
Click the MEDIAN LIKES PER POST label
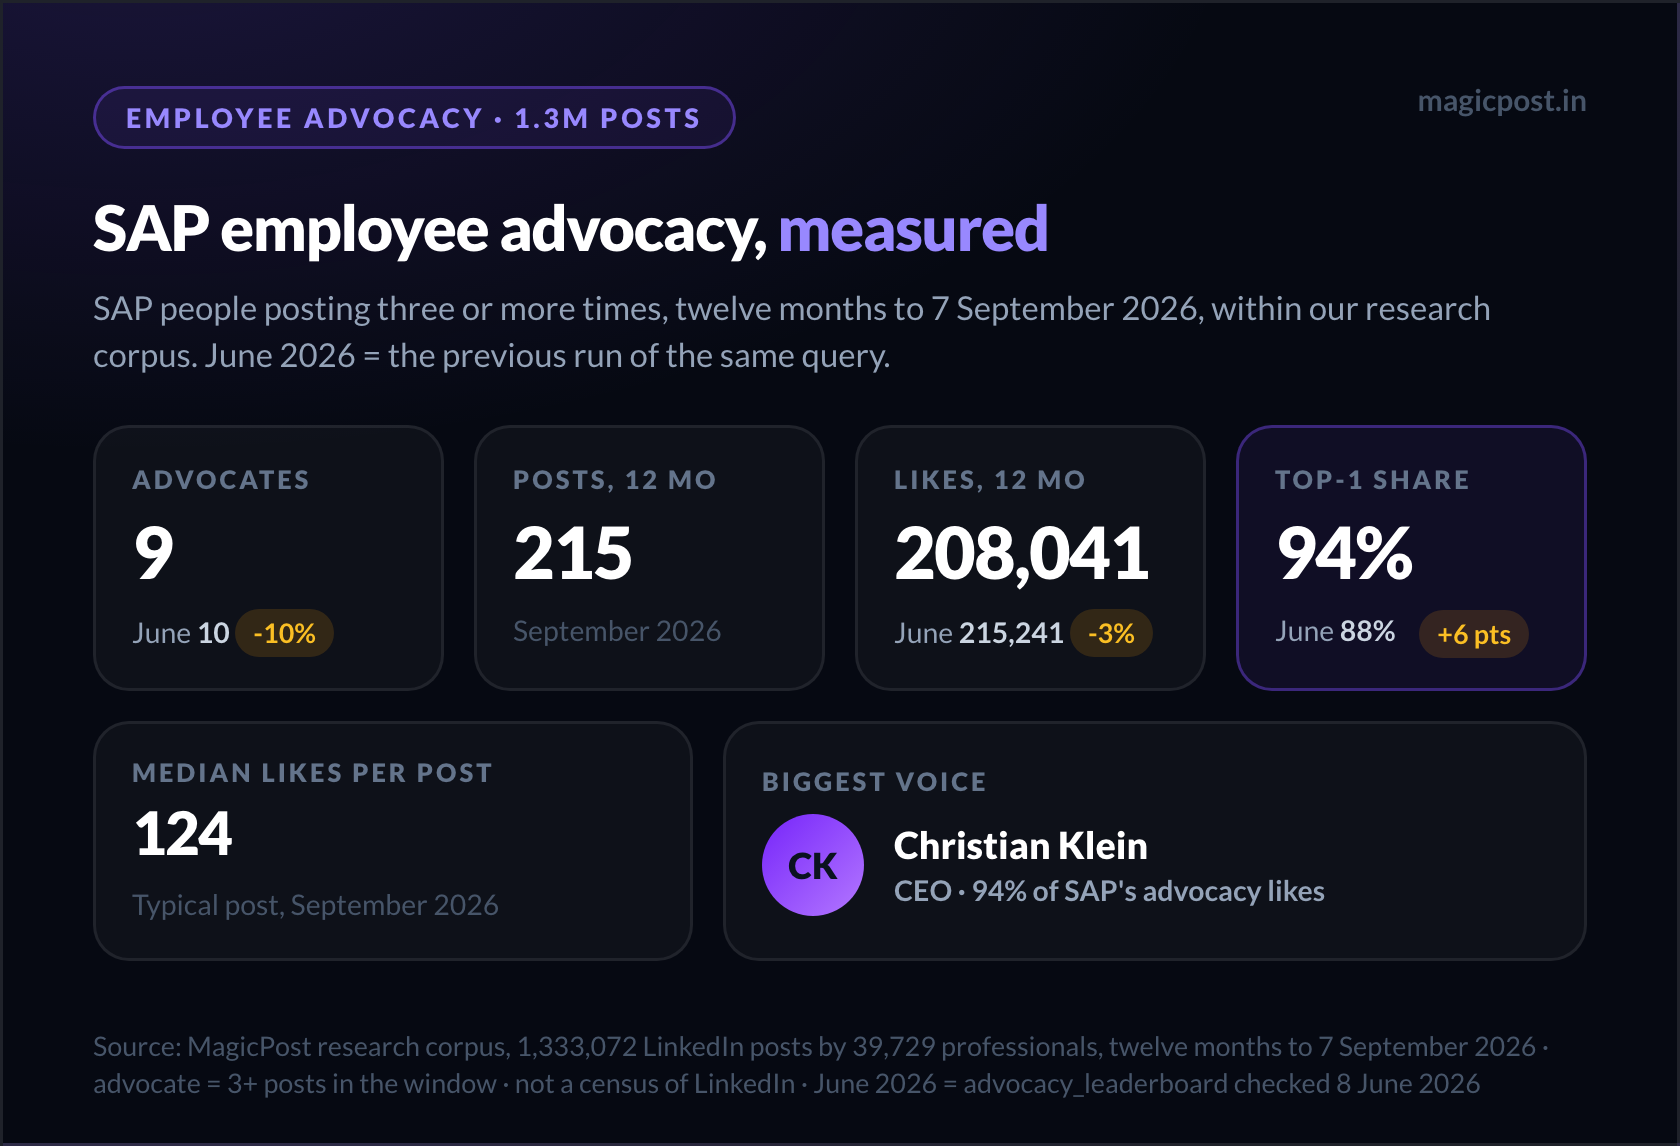point(312,773)
